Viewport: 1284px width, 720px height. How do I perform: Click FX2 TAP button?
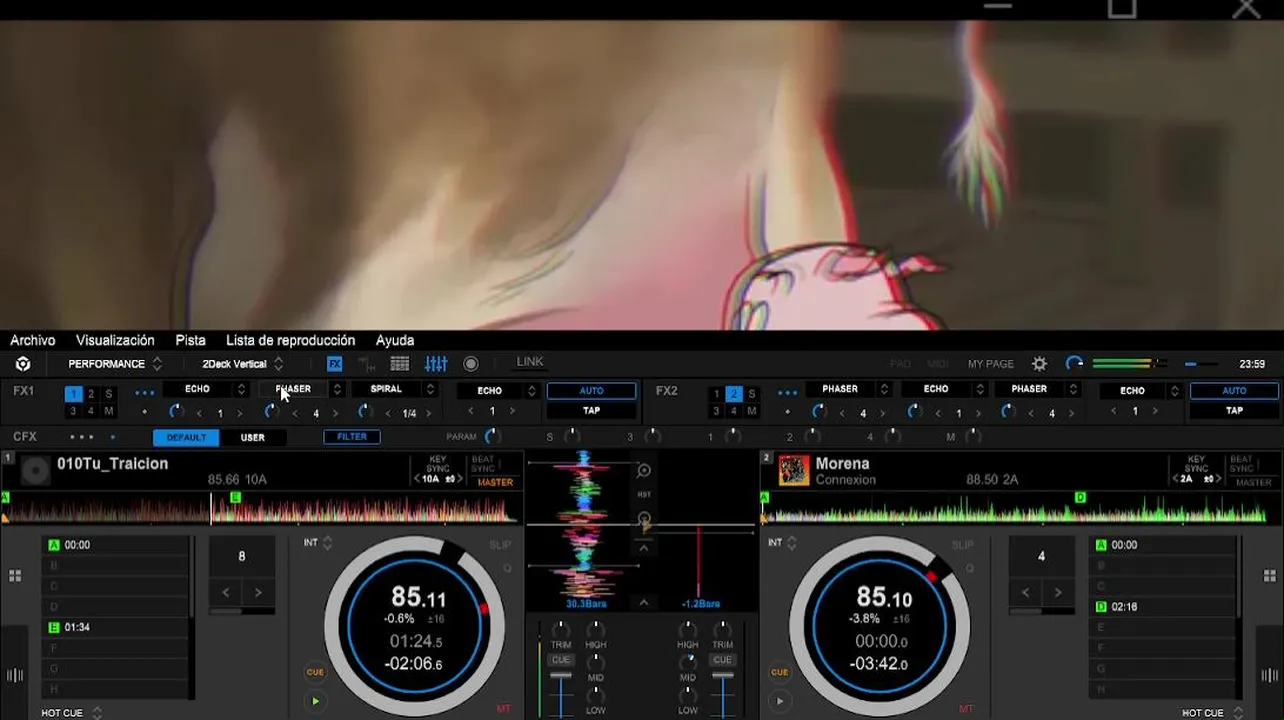pyautogui.click(x=1234, y=411)
